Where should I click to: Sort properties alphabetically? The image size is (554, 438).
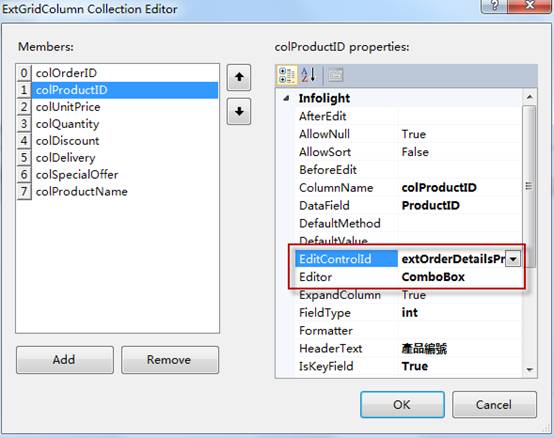(x=308, y=75)
